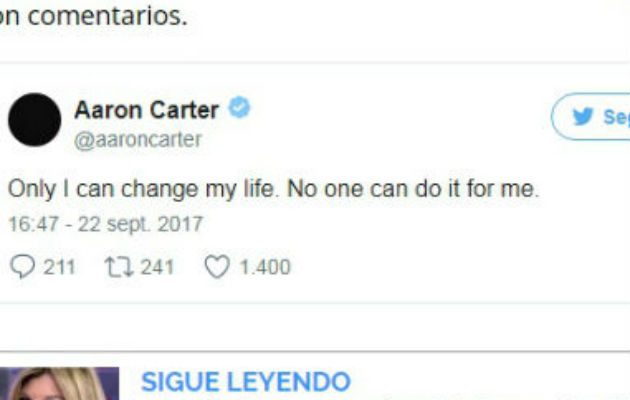The width and height of the screenshot is (630, 400).
Task: Open the @aaroncarter handle link
Action: pos(138,140)
